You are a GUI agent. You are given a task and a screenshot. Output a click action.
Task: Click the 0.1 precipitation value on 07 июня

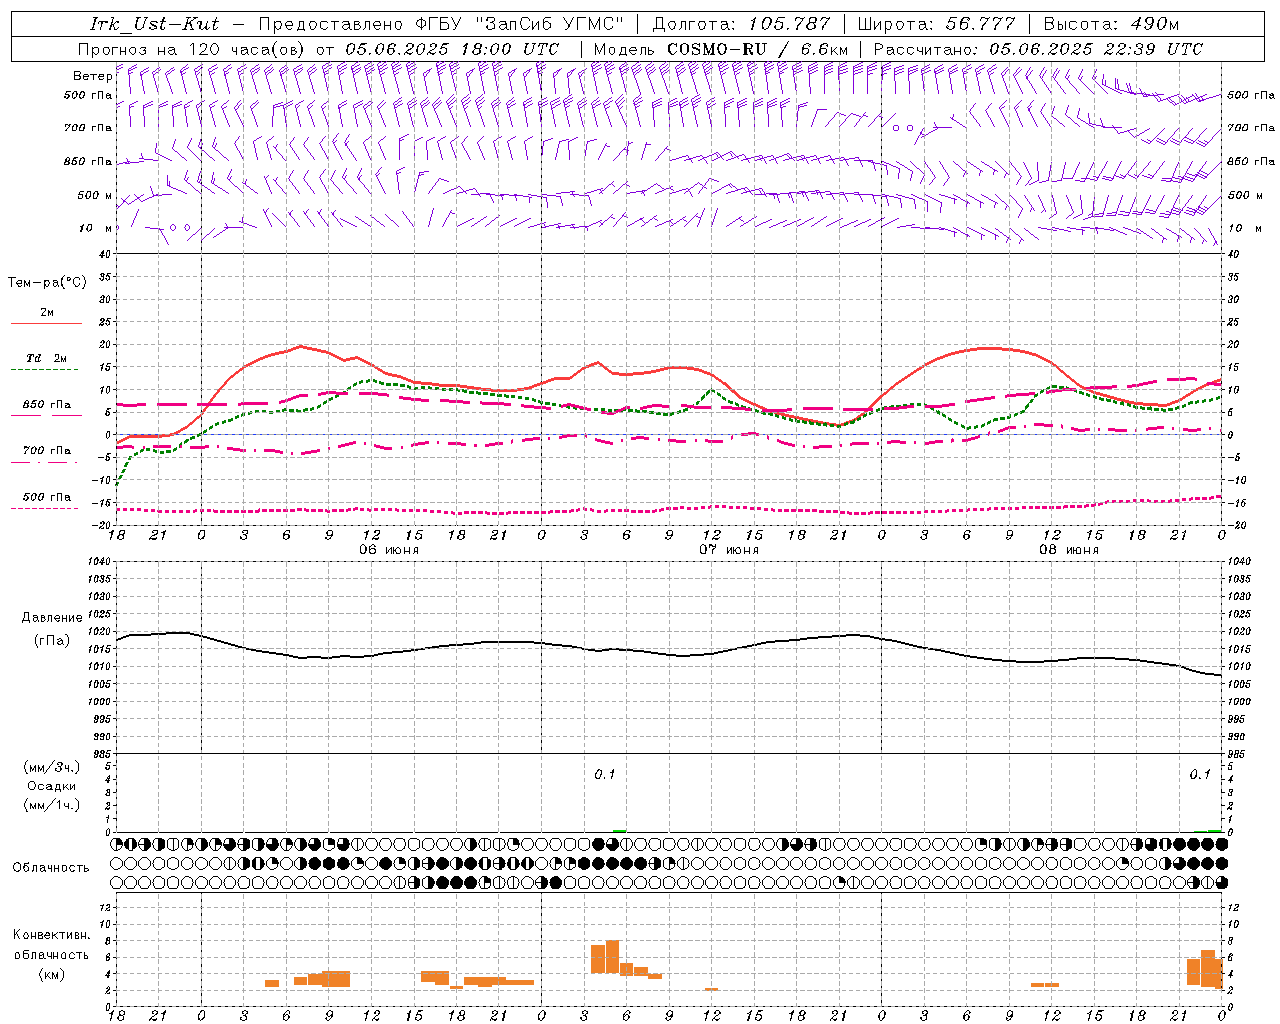coord(605,775)
